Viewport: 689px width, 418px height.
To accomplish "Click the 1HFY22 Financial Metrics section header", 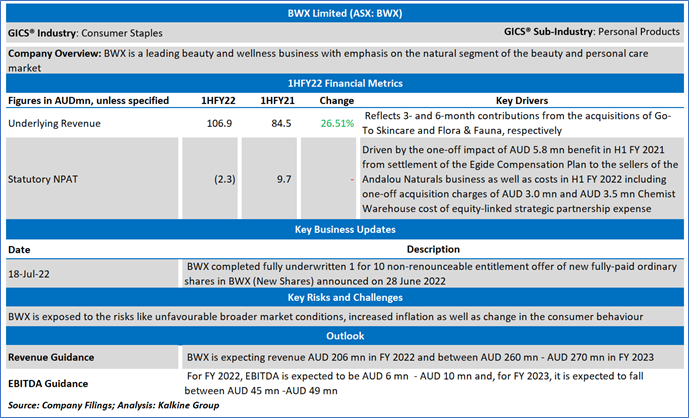I will click(x=345, y=83).
